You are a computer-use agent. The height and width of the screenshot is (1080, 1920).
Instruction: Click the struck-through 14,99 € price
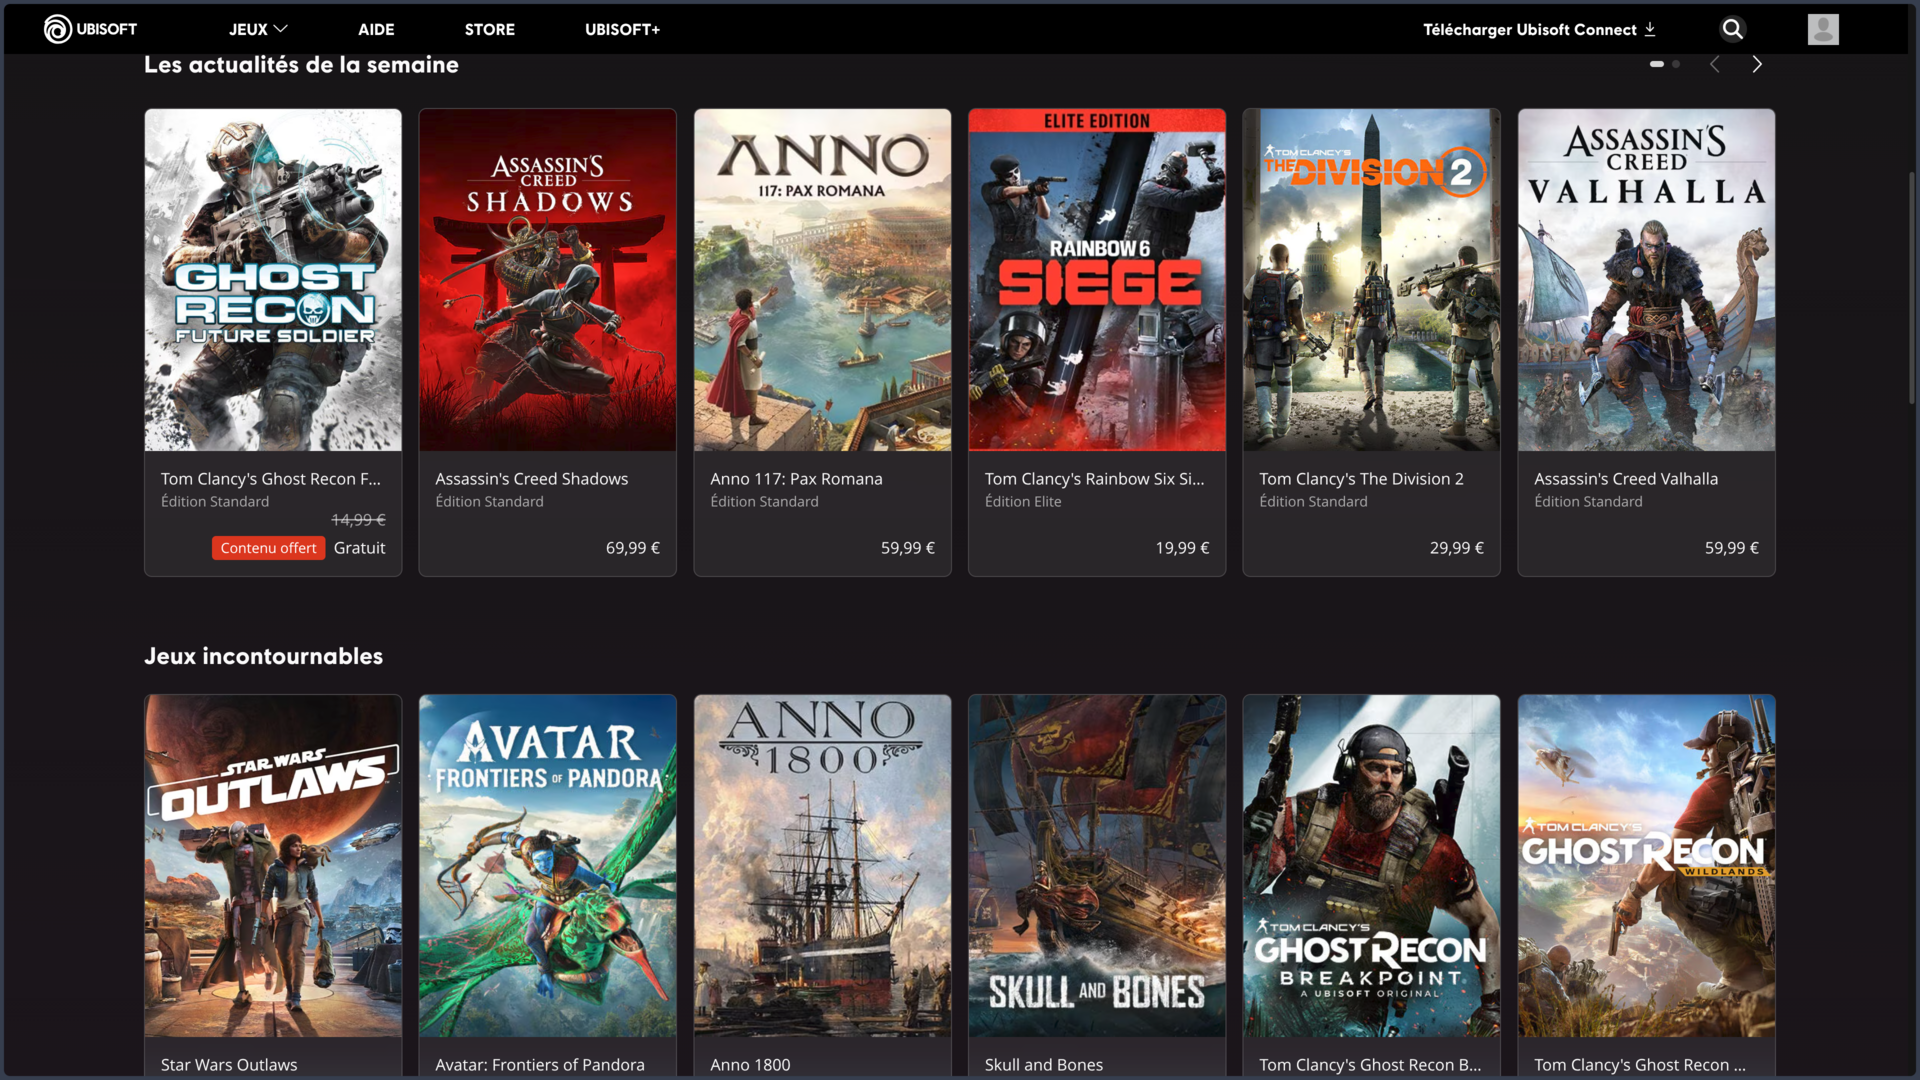(358, 520)
